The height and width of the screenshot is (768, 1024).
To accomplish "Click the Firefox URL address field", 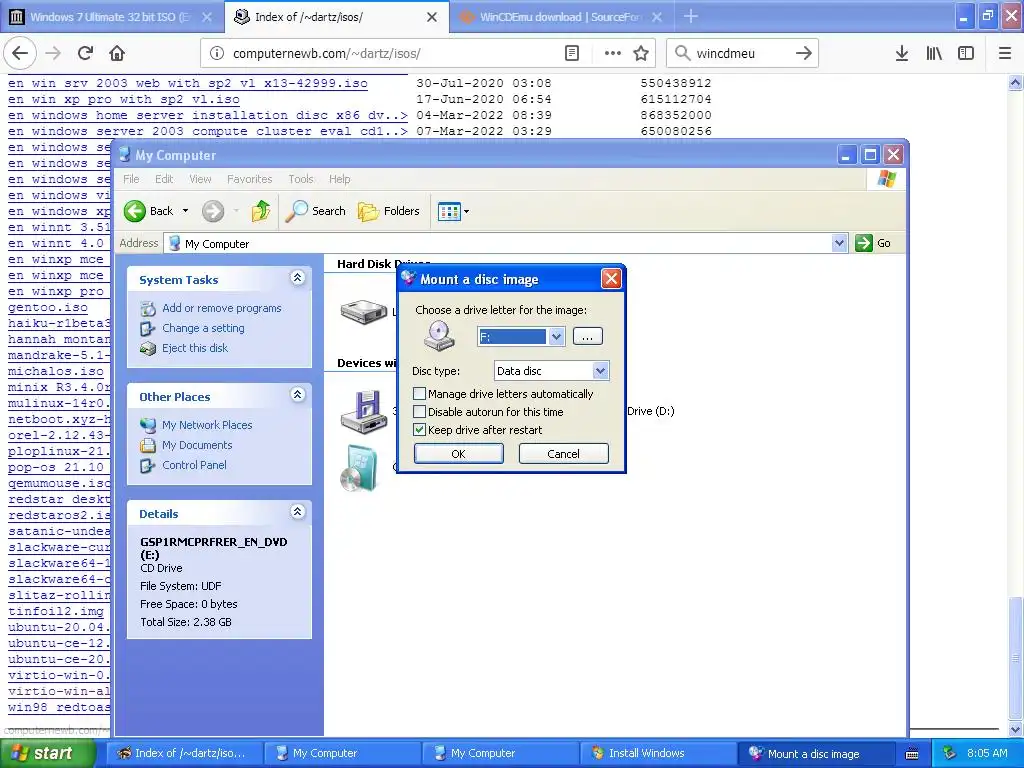I will (x=392, y=53).
